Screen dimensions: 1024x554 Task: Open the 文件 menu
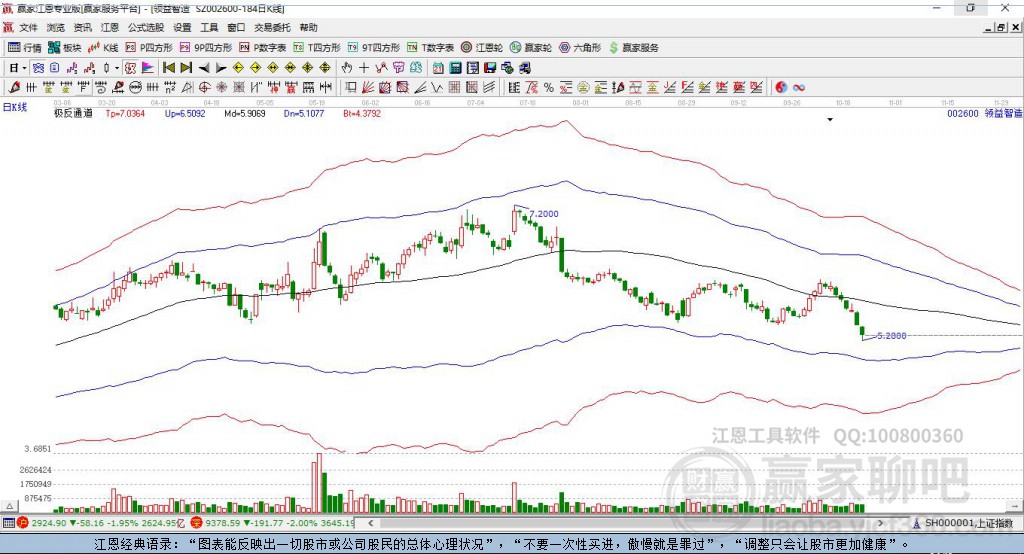pyautogui.click(x=28, y=27)
